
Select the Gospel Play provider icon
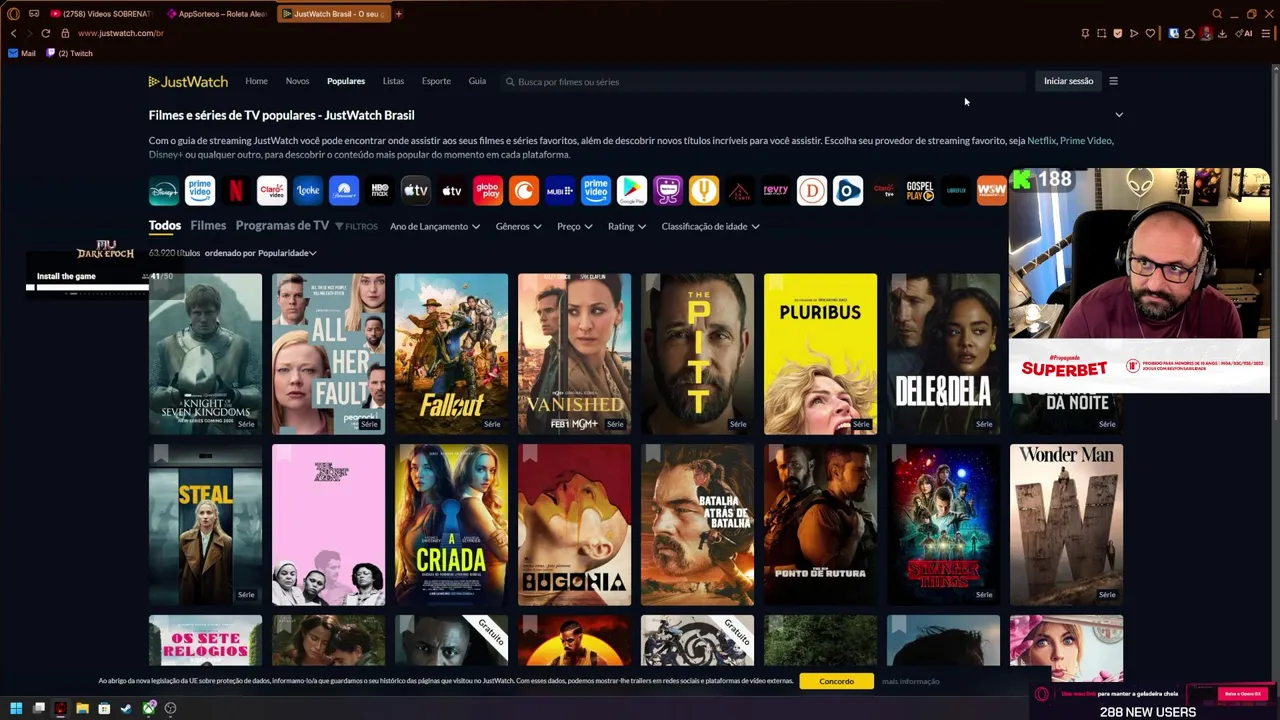[920, 190]
